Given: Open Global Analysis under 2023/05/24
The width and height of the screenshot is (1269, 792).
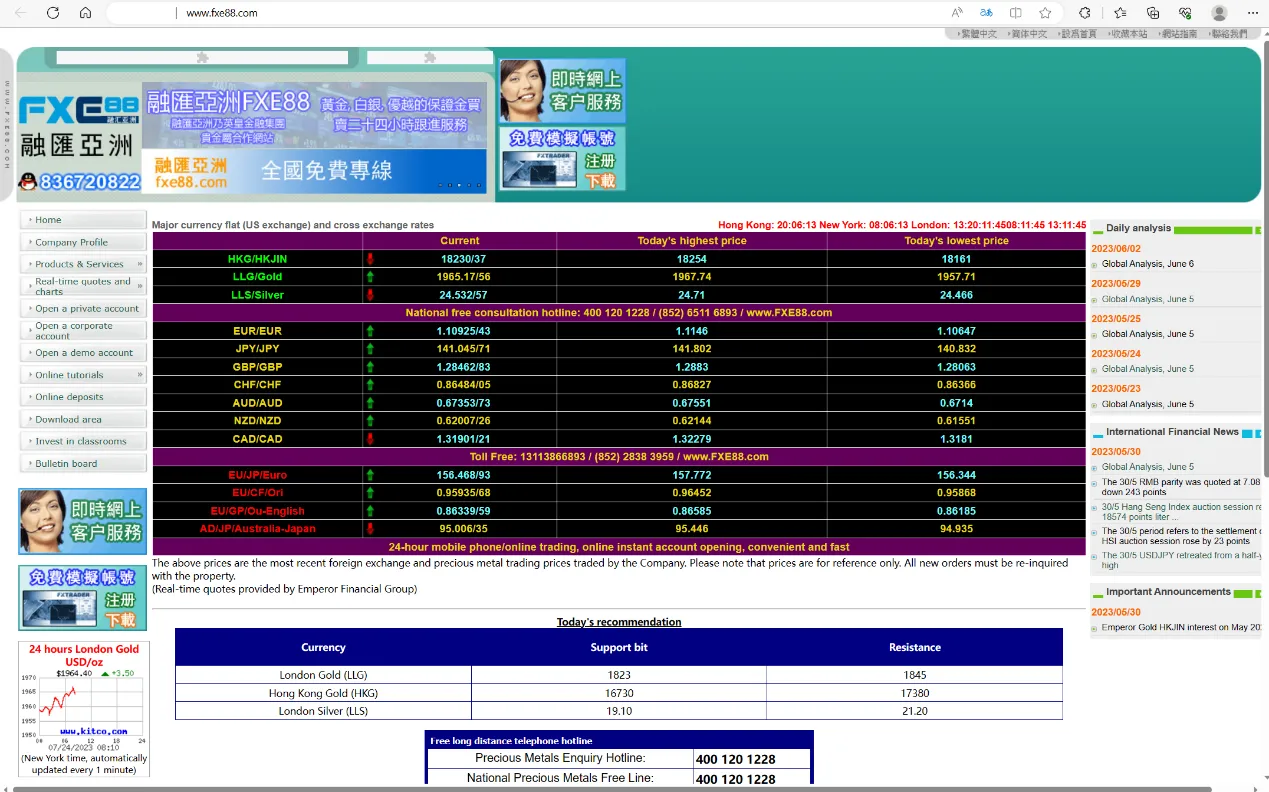Looking at the screenshot, I should coord(1147,369).
